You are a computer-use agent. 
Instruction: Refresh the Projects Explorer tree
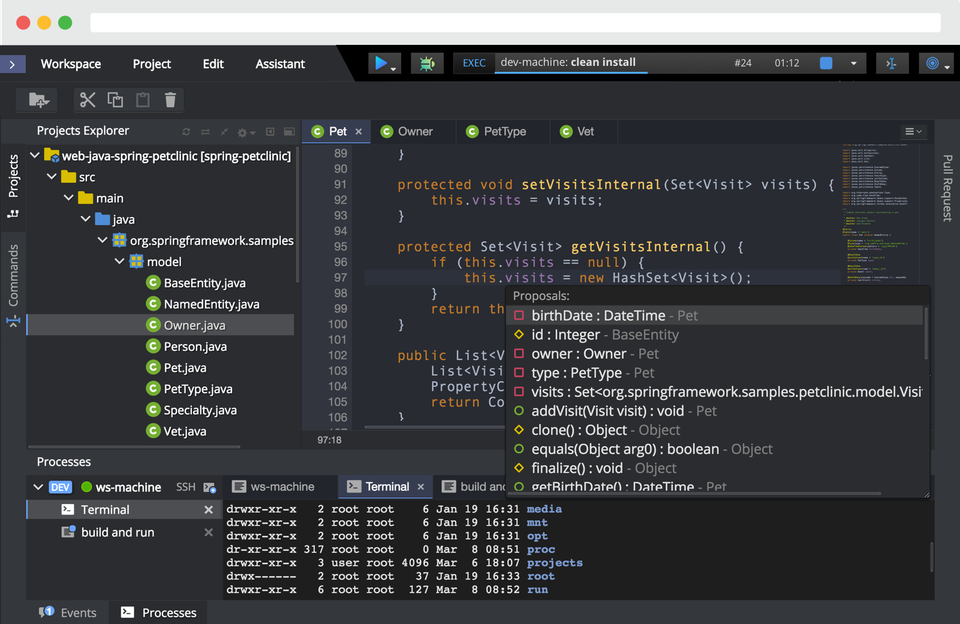coord(187,131)
